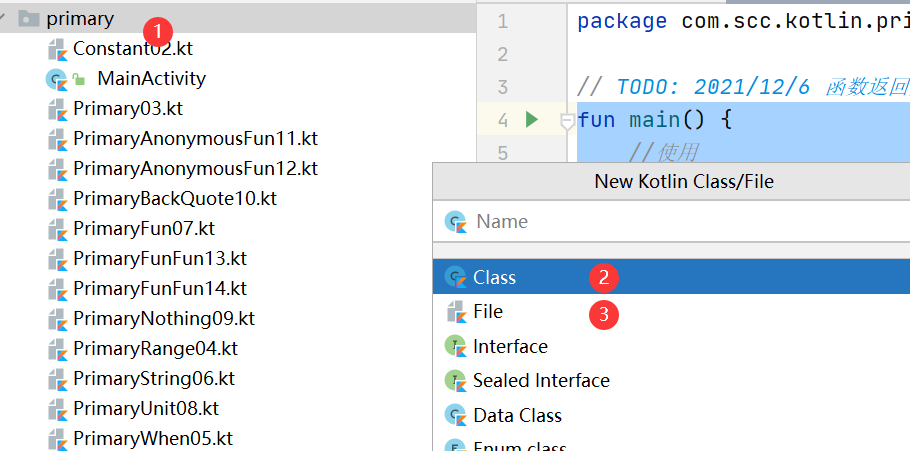Select Data Class option

(x=671, y=416)
